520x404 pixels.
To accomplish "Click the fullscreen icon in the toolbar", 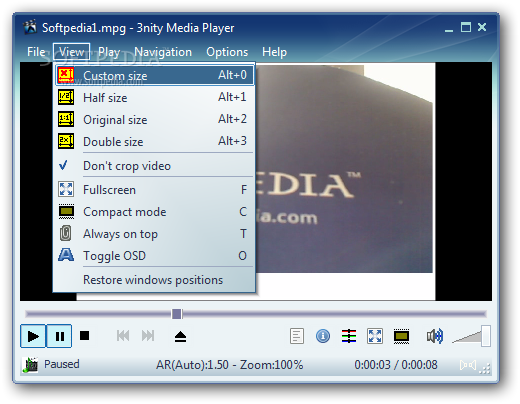I will pyautogui.click(x=375, y=336).
